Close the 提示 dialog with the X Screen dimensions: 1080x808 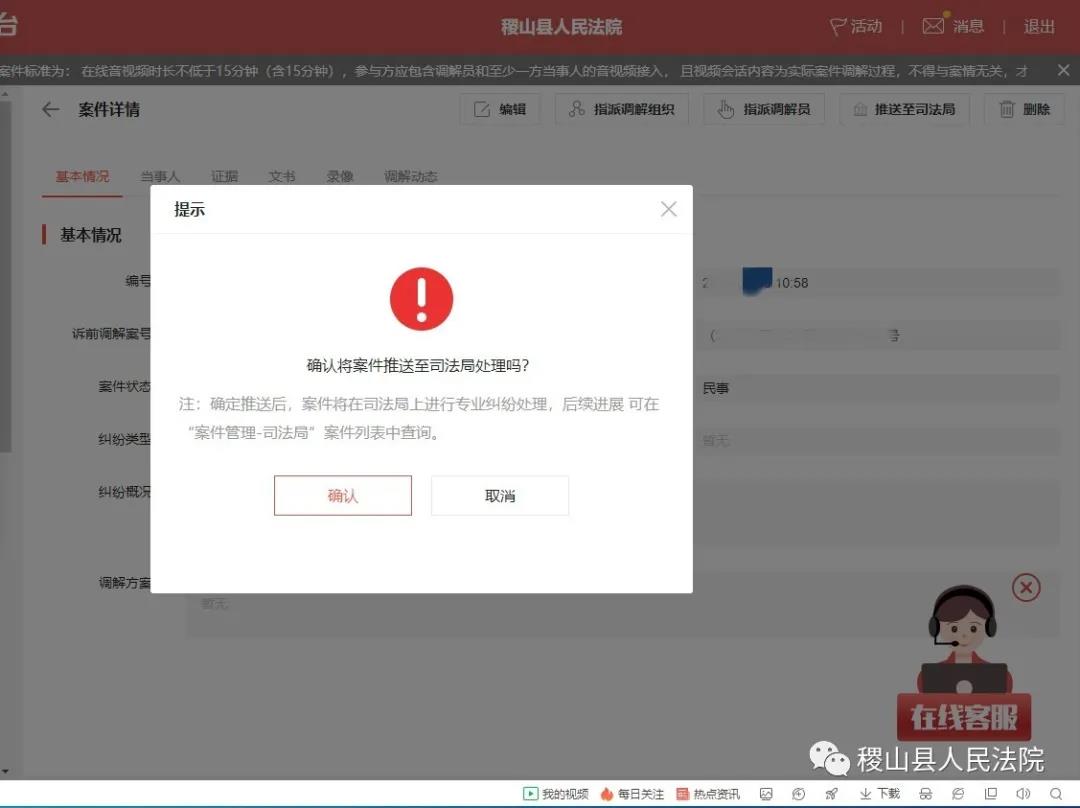pyautogui.click(x=668, y=209)
